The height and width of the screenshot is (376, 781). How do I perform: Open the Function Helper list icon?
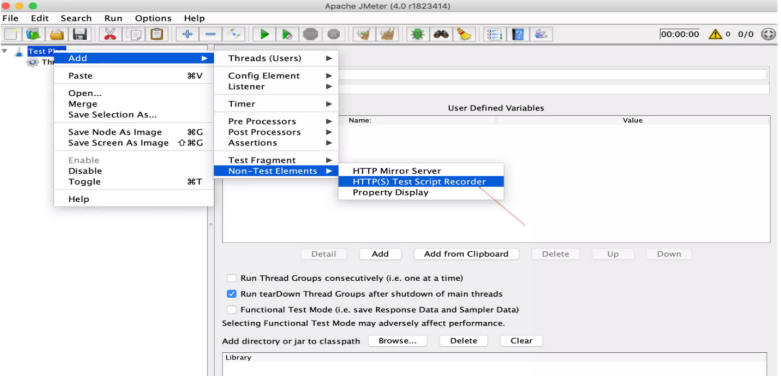click(494, 34)
